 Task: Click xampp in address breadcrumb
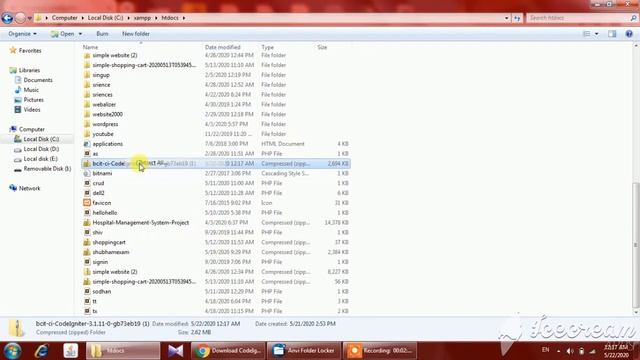[x=142, y=18]
